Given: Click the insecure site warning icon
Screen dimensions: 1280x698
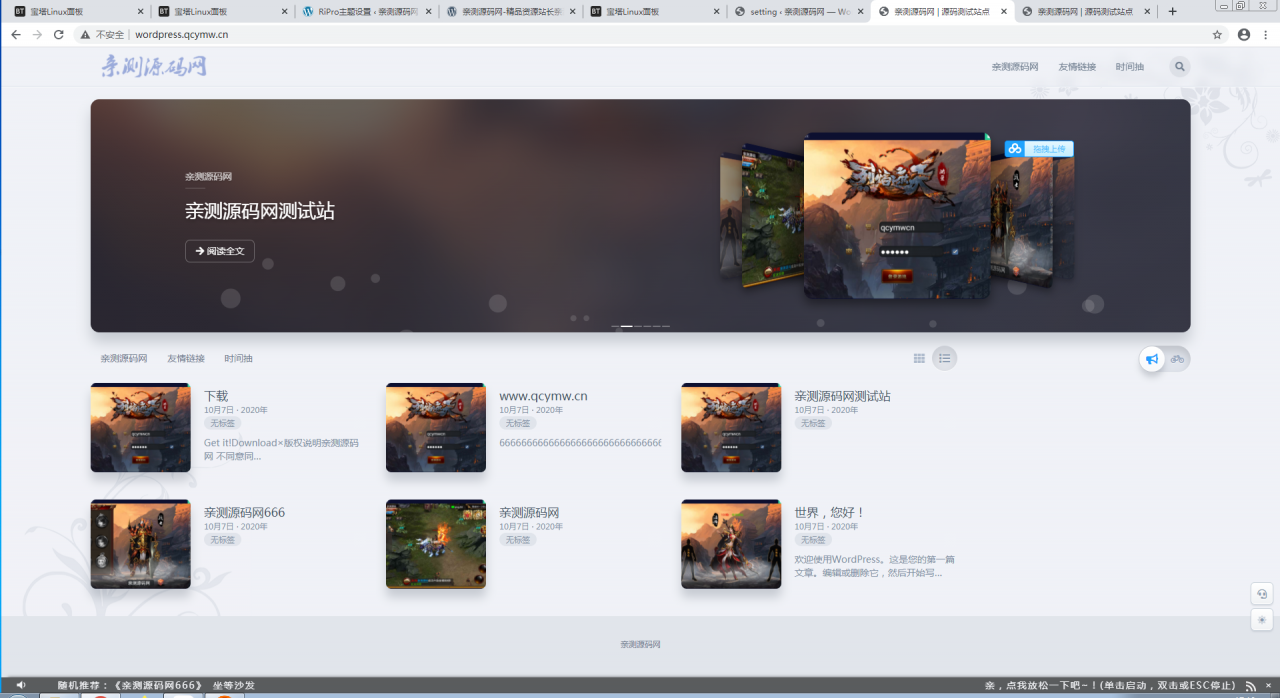Looking at the screenshot, I should 85,34.
